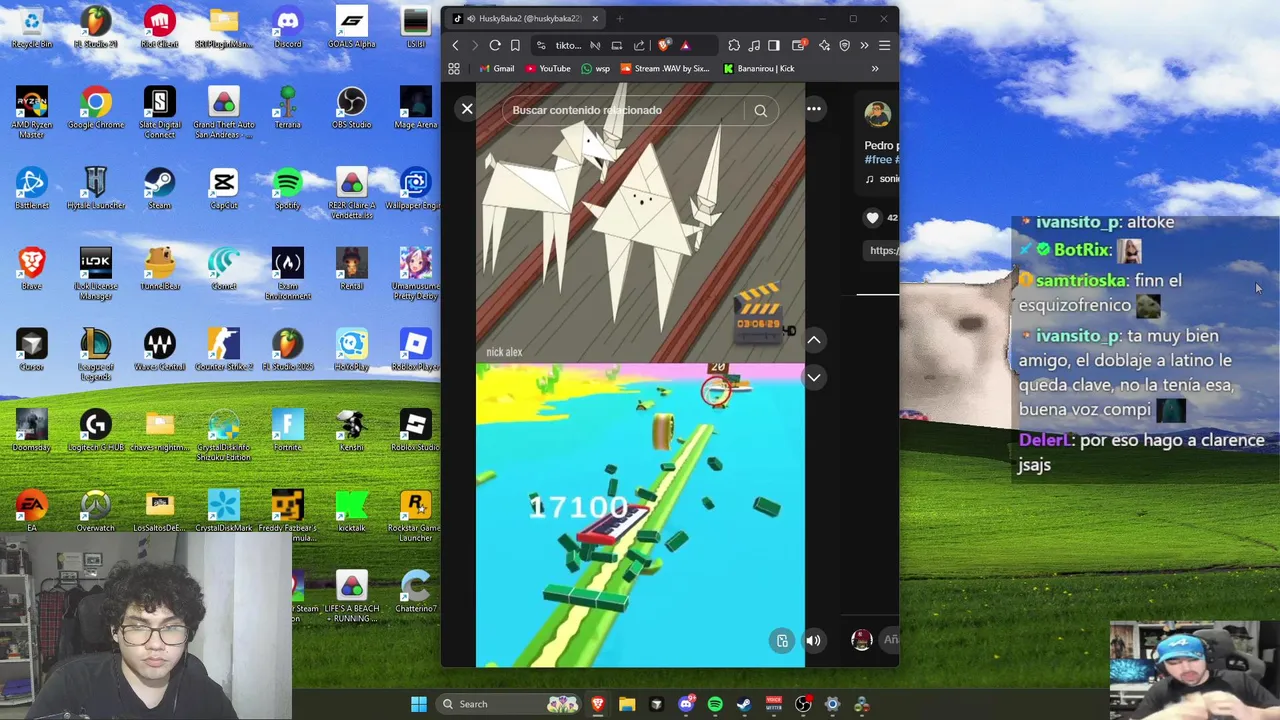Open Steam from the taskbar
The width and height of the screenshot is (1280, 720).
point(744,704)
